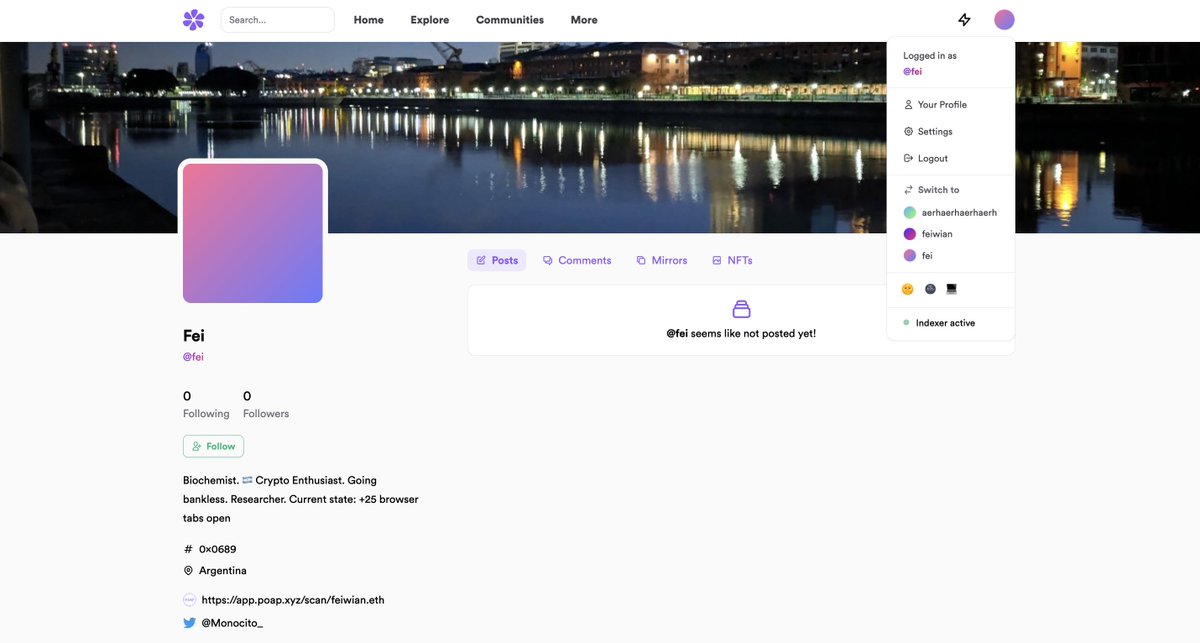This screenshot has height=643, width=1200.
Task: Switch to the Comments tab
Action: (577, 260)
